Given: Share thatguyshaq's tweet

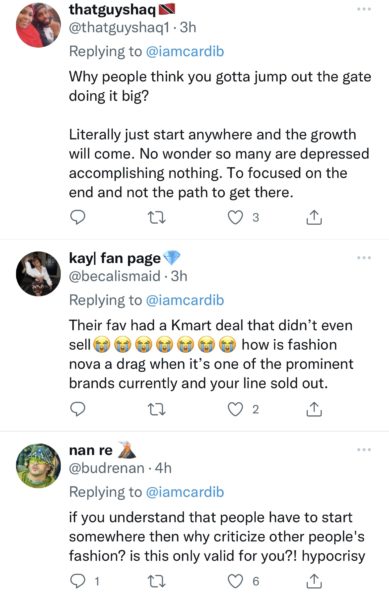Looking at the screenshot, I should [x=314, y=217].
